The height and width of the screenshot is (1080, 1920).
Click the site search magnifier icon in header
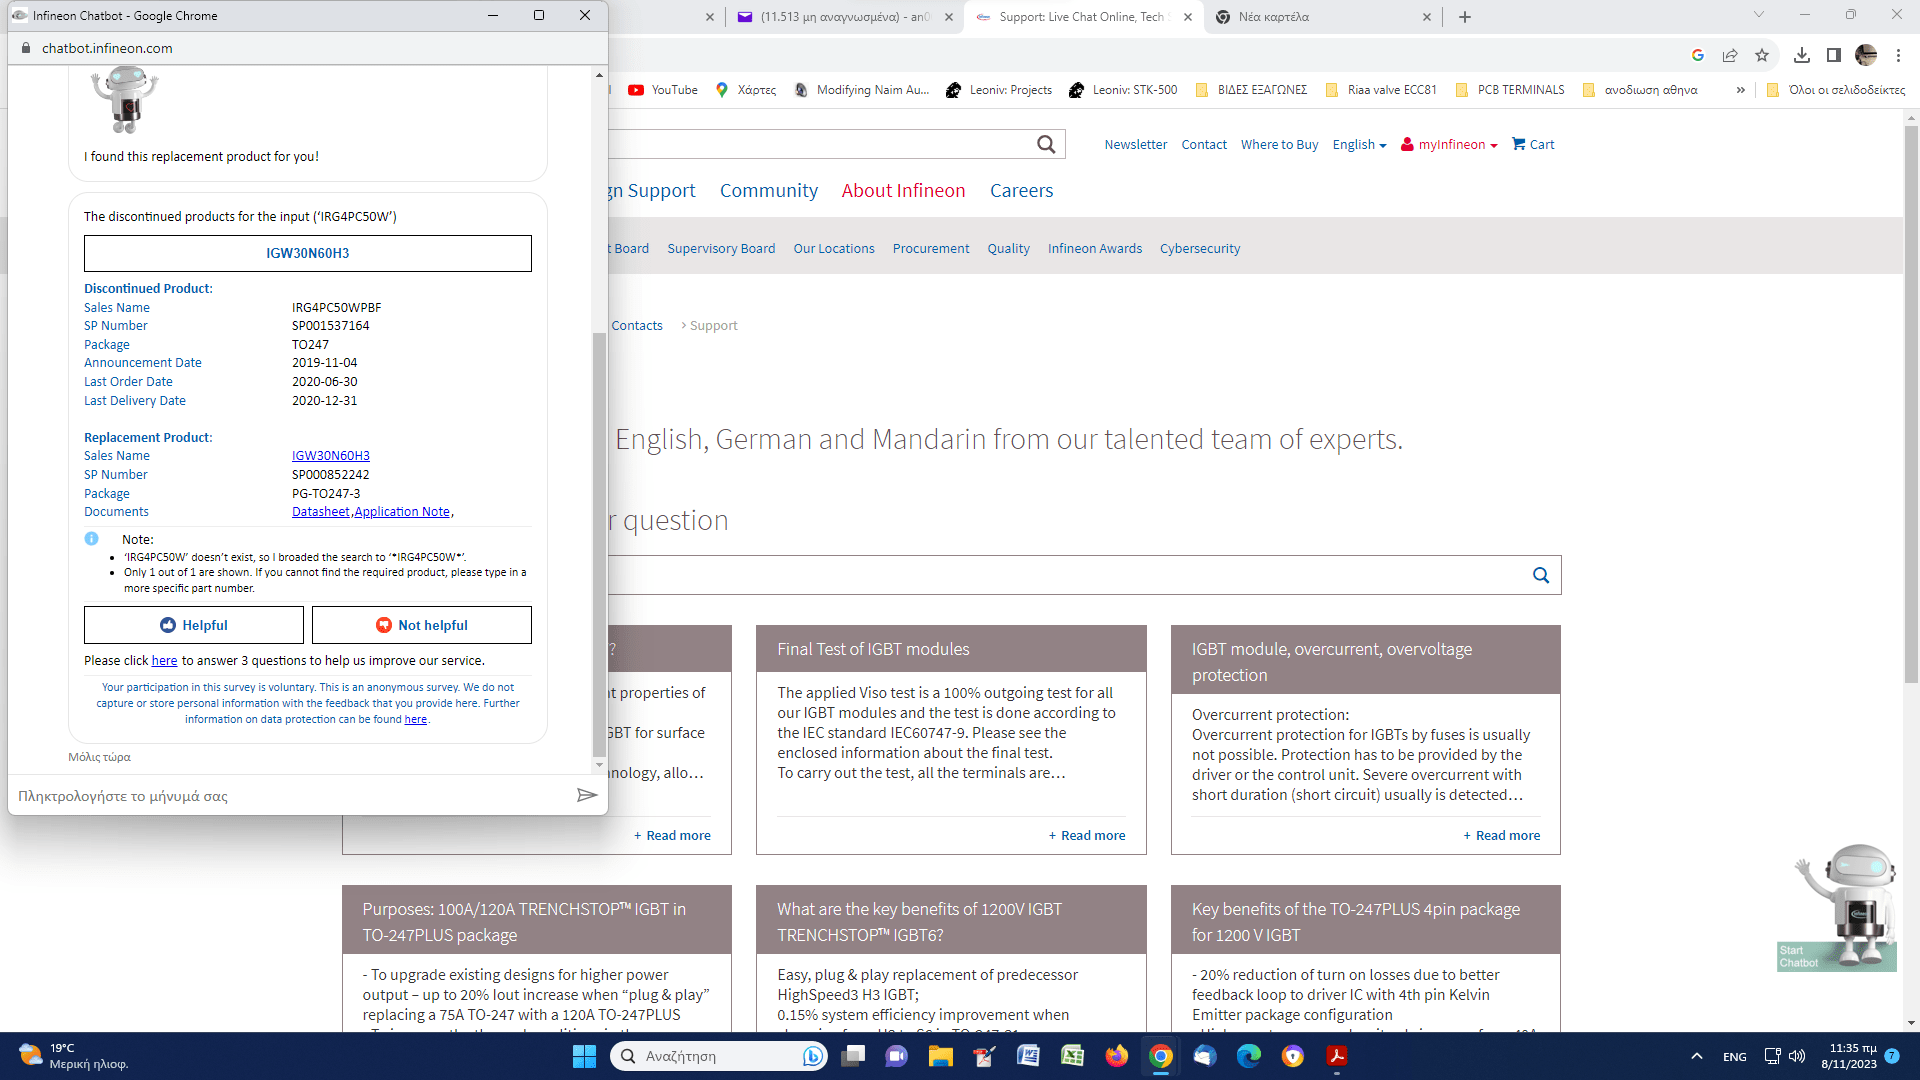click(x=1046, y=144)
